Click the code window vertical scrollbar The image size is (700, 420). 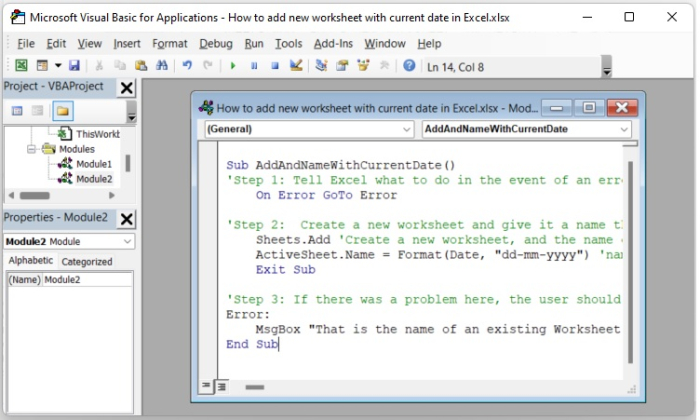click(630, 262)
